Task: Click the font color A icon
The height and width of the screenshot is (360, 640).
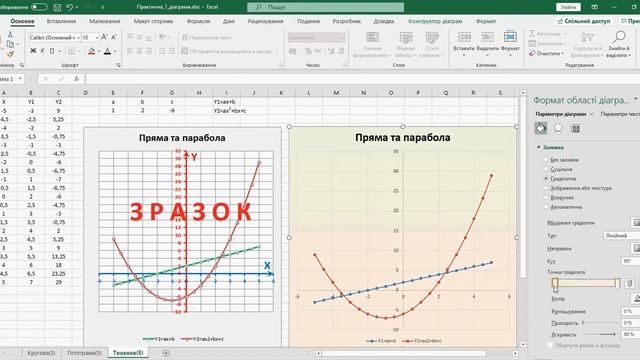Action: point(107,51)
